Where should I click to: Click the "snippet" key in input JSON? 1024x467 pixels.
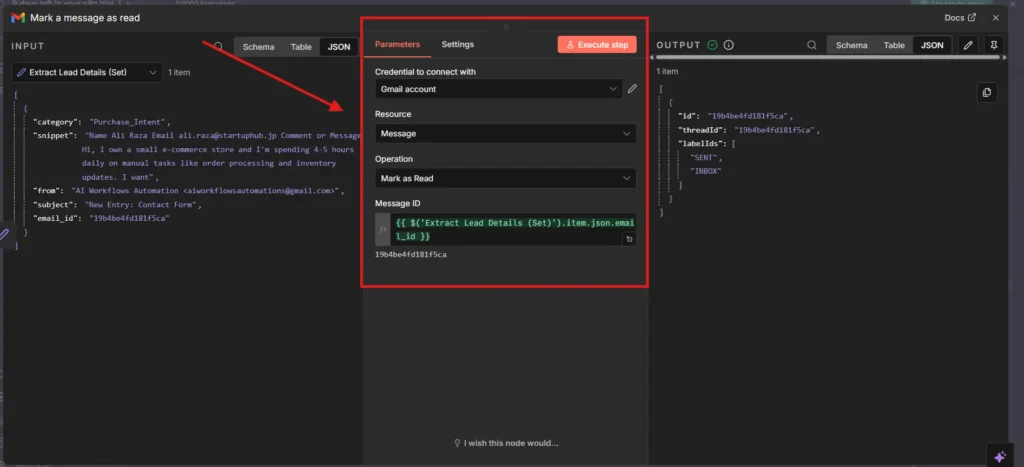pos(55,135)
